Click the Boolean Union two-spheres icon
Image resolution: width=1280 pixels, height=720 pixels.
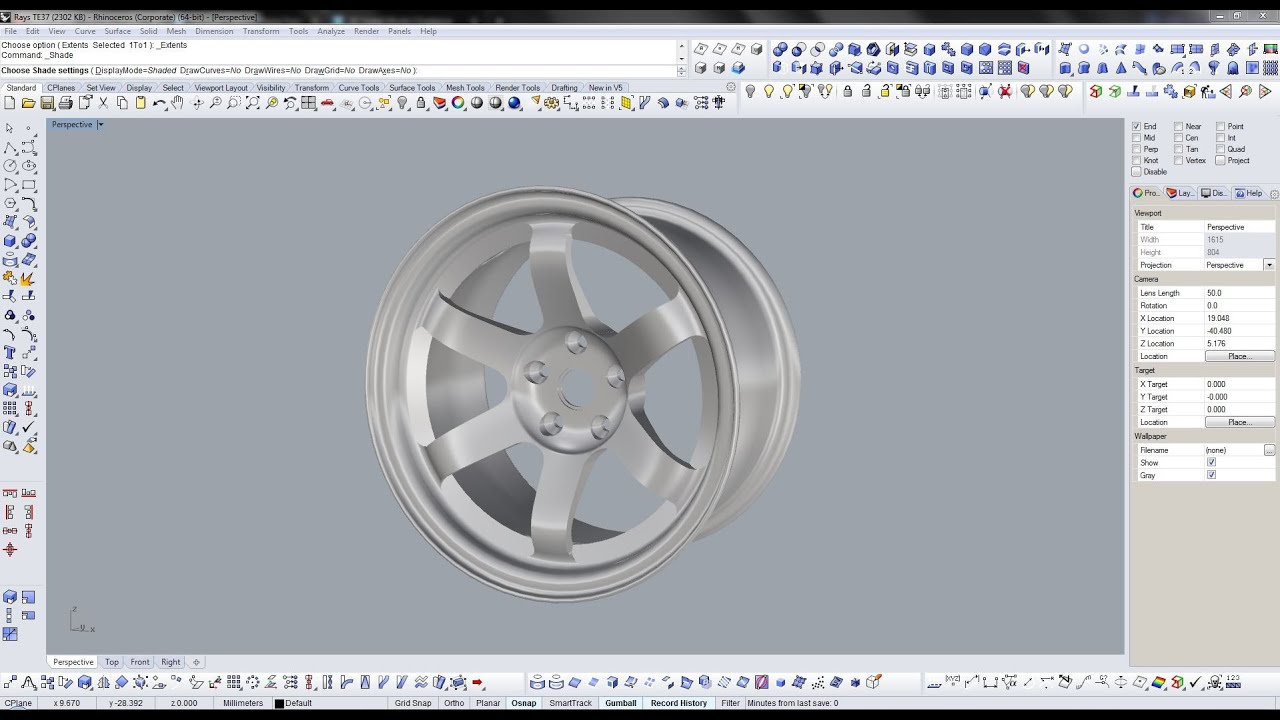(x=780, y=49)
